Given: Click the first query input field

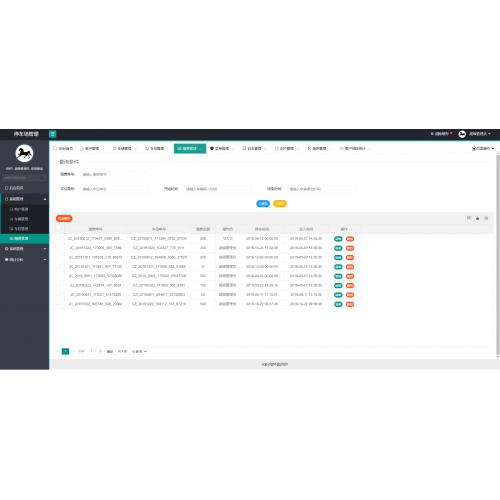Looking at the screenshot, I should tap(113, 174).
